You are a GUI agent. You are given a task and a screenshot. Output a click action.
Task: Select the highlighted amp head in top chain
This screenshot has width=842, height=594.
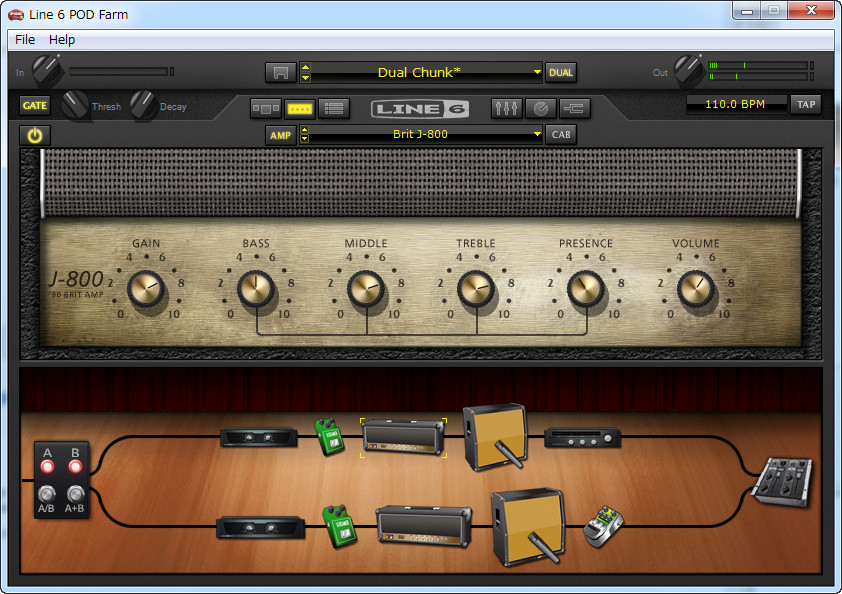pyautogui.click(x=403, y=437)
